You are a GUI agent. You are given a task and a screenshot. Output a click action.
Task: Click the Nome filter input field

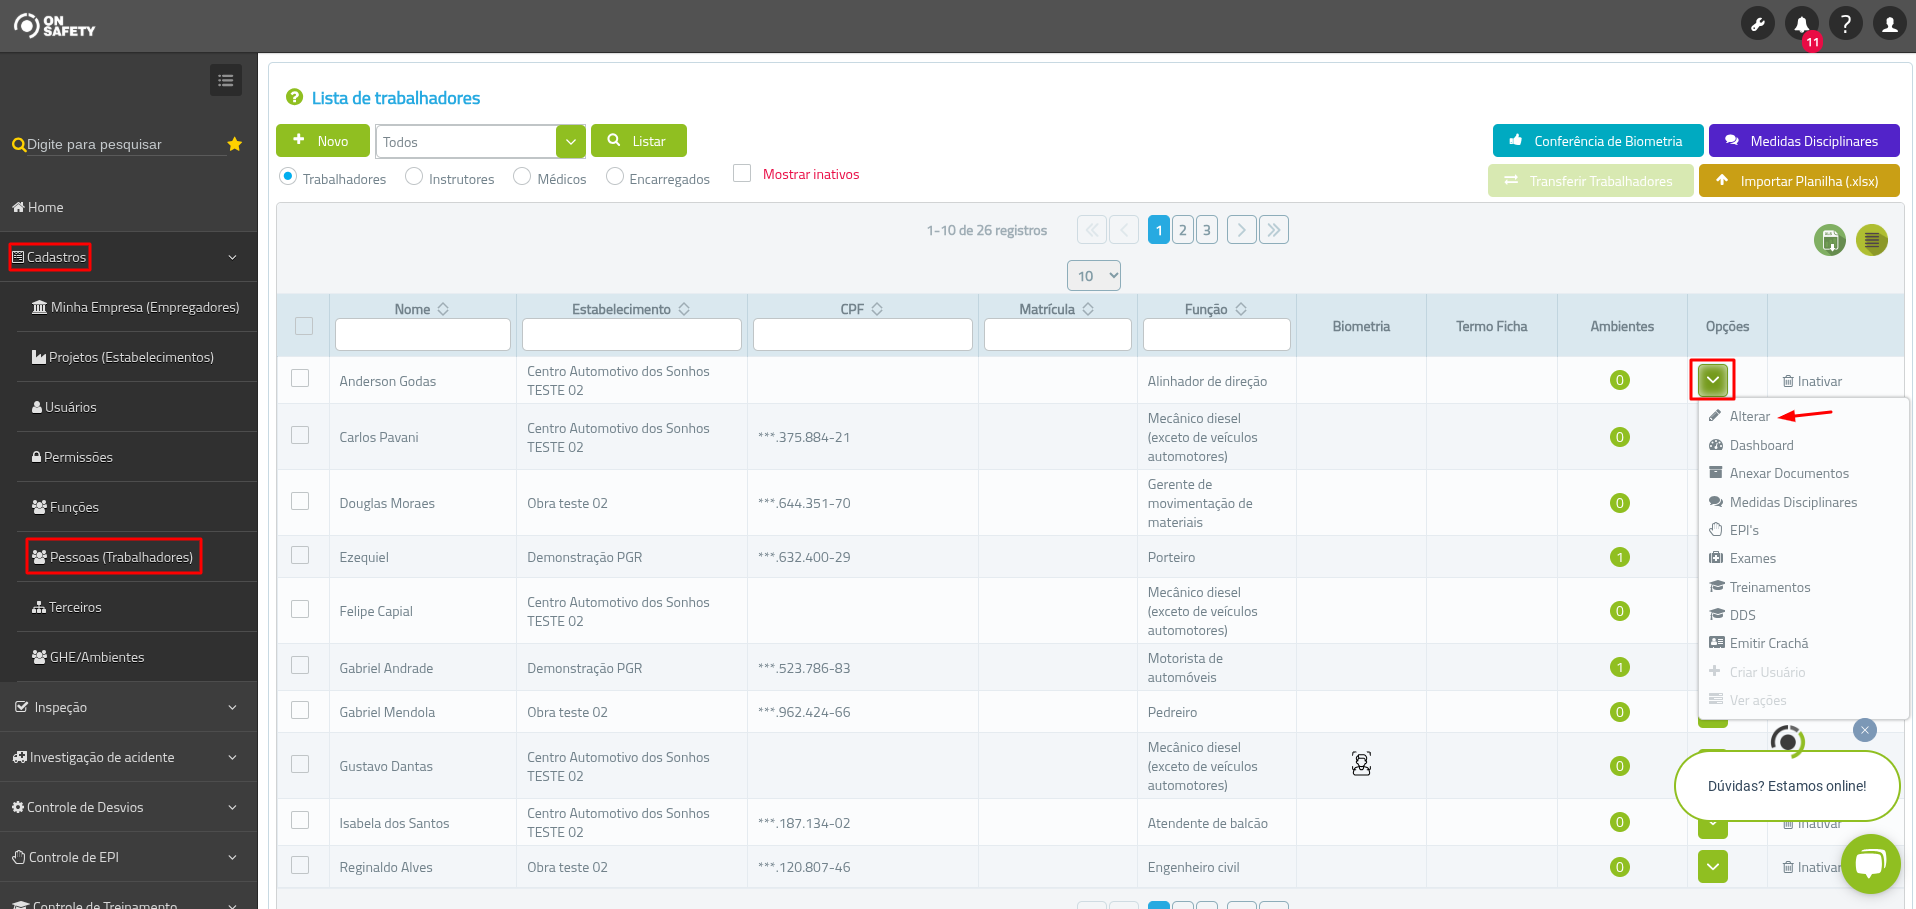(423, 335)
